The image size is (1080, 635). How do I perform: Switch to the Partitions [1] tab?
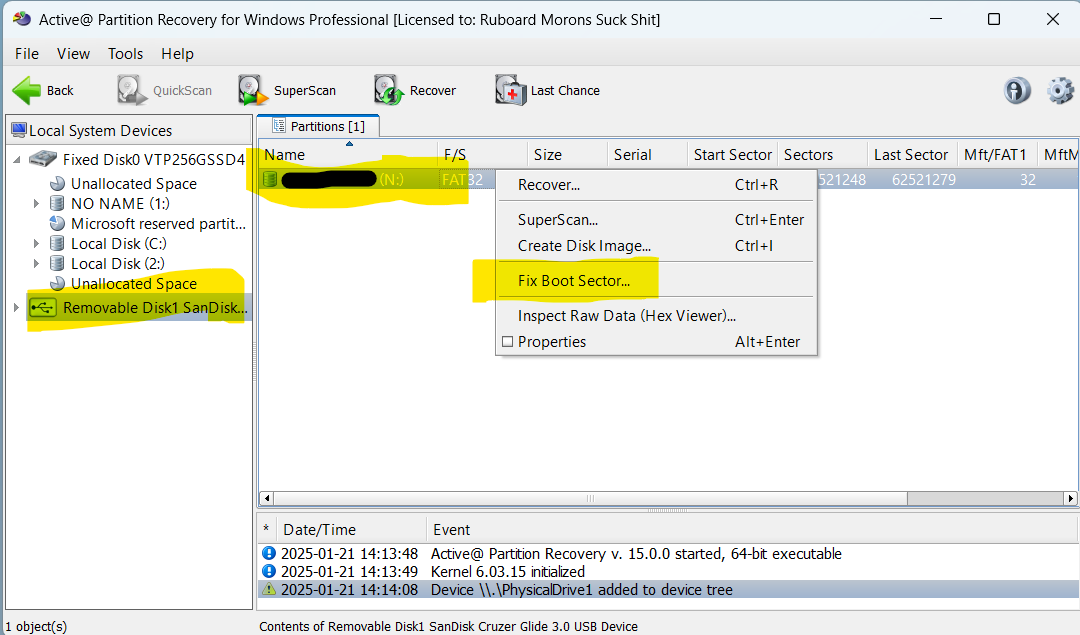point(318,126)
